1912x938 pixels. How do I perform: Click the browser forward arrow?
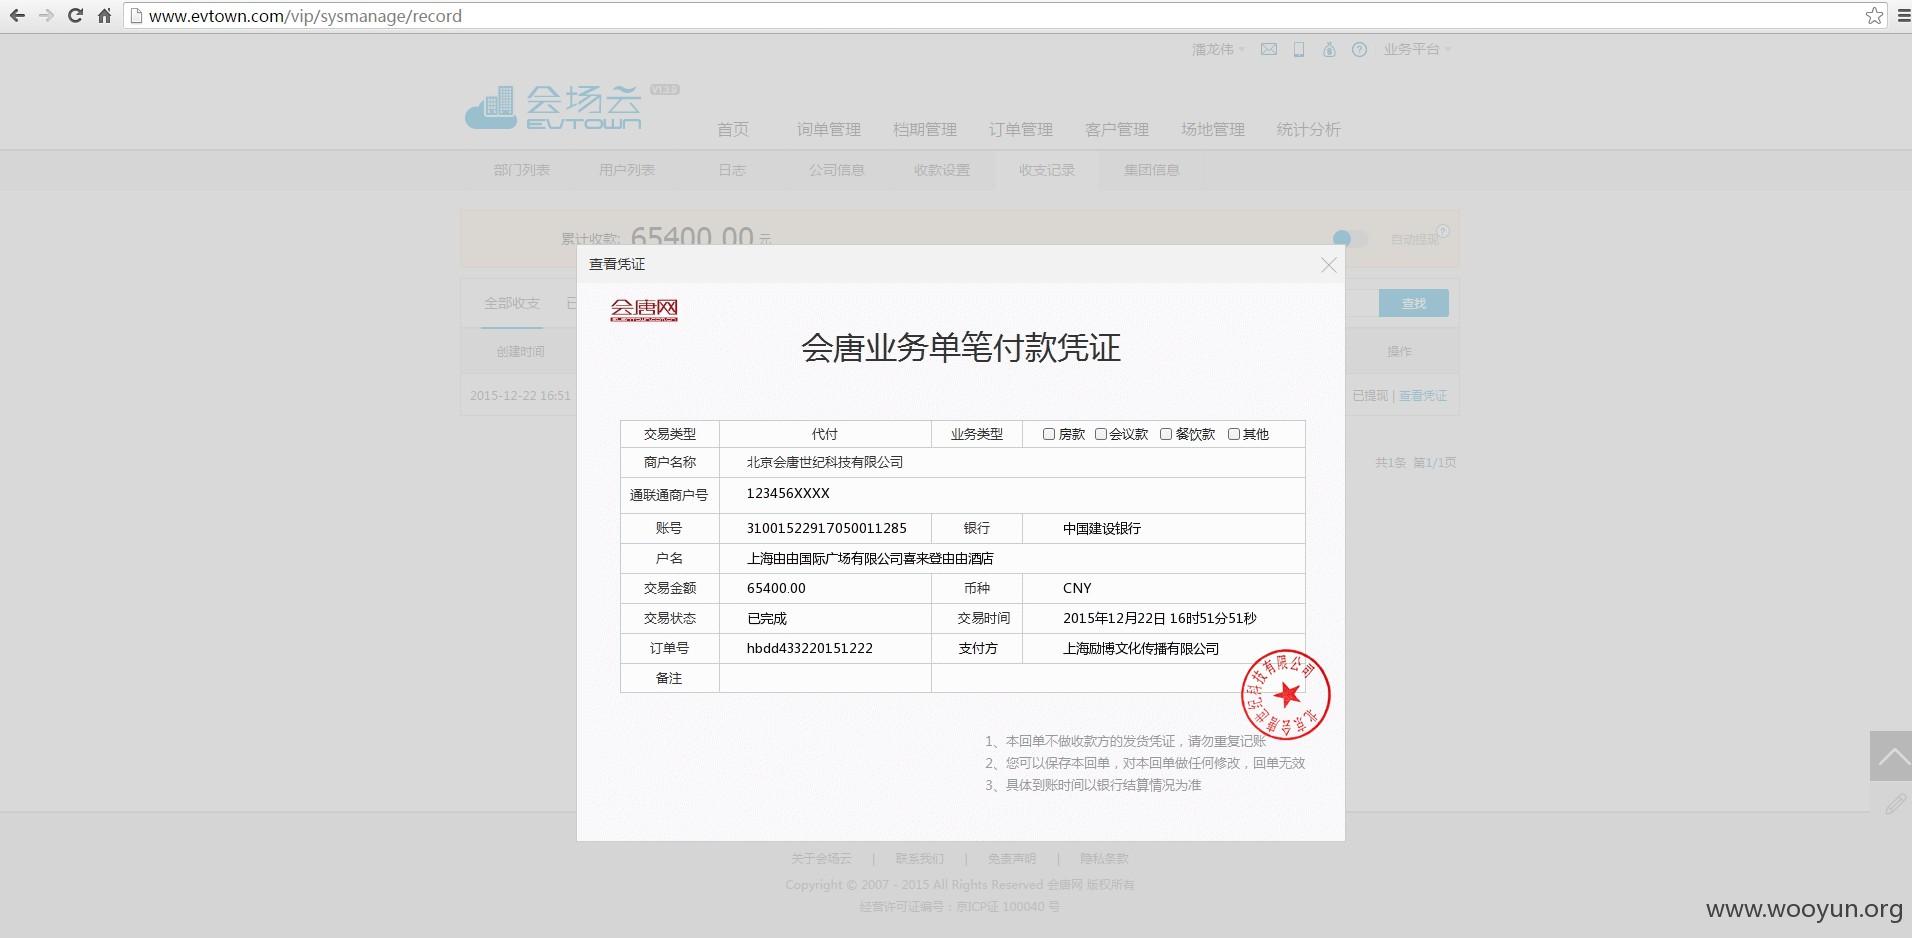(x=46, y=16)
